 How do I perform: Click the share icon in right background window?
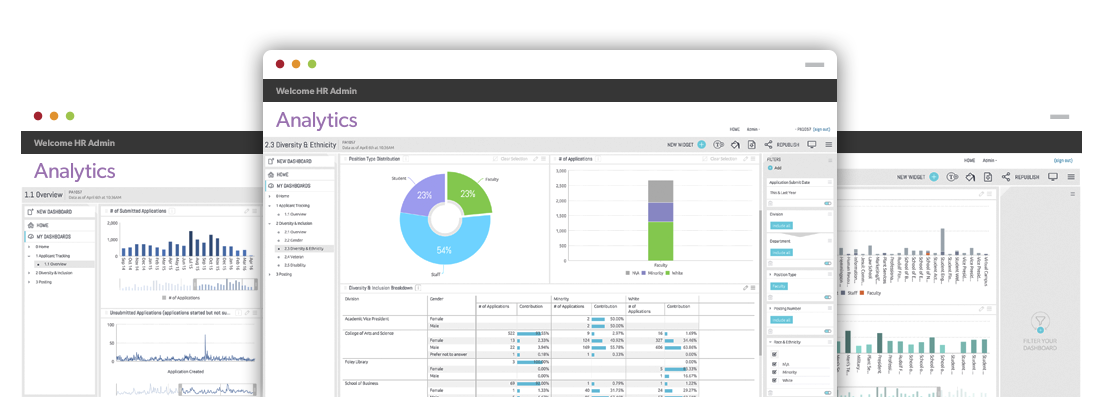coord(1007,177)
